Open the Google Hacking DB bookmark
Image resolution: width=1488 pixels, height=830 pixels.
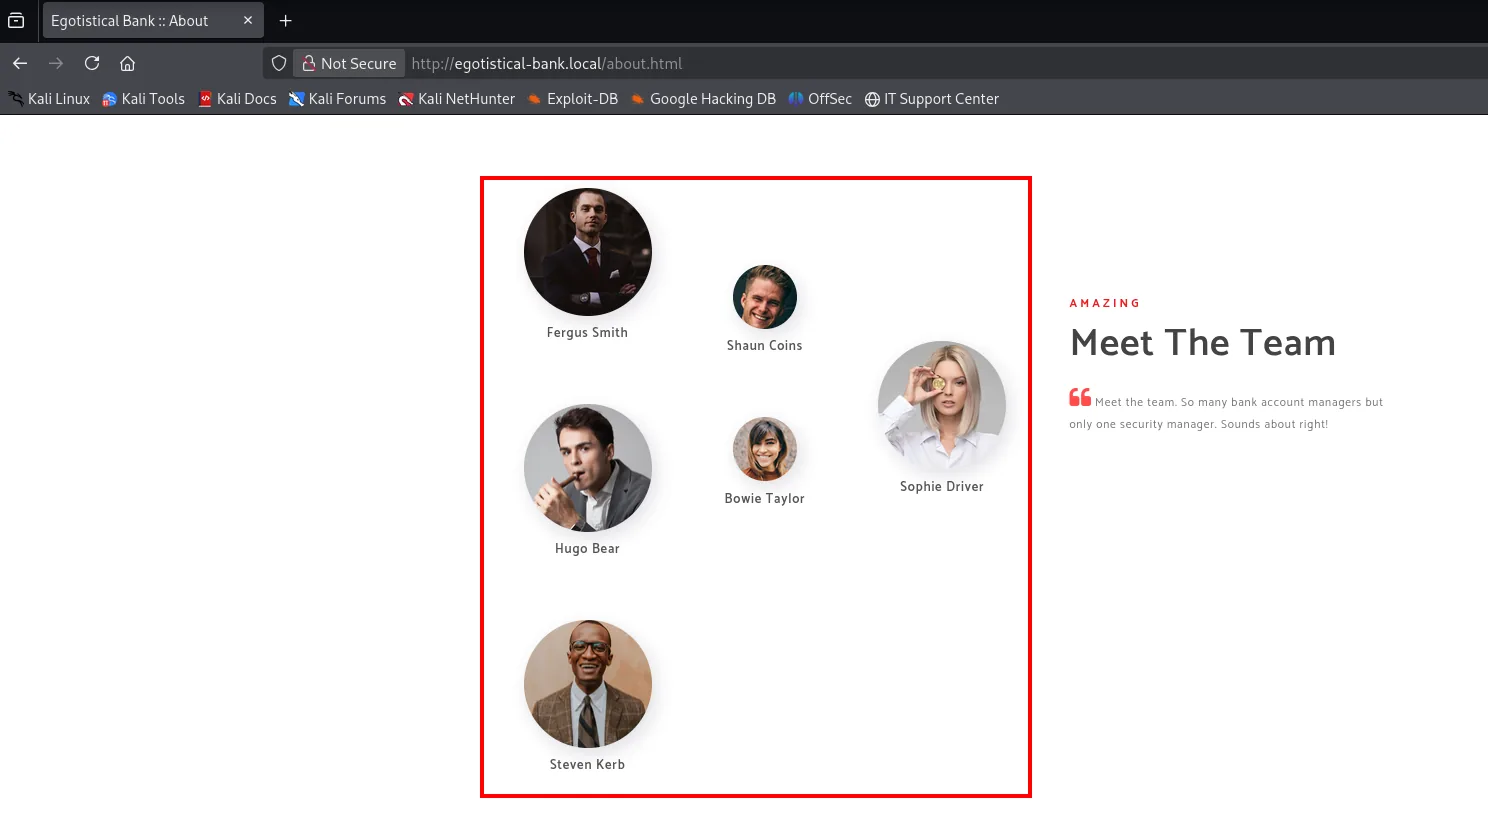[x=703, y=99]
